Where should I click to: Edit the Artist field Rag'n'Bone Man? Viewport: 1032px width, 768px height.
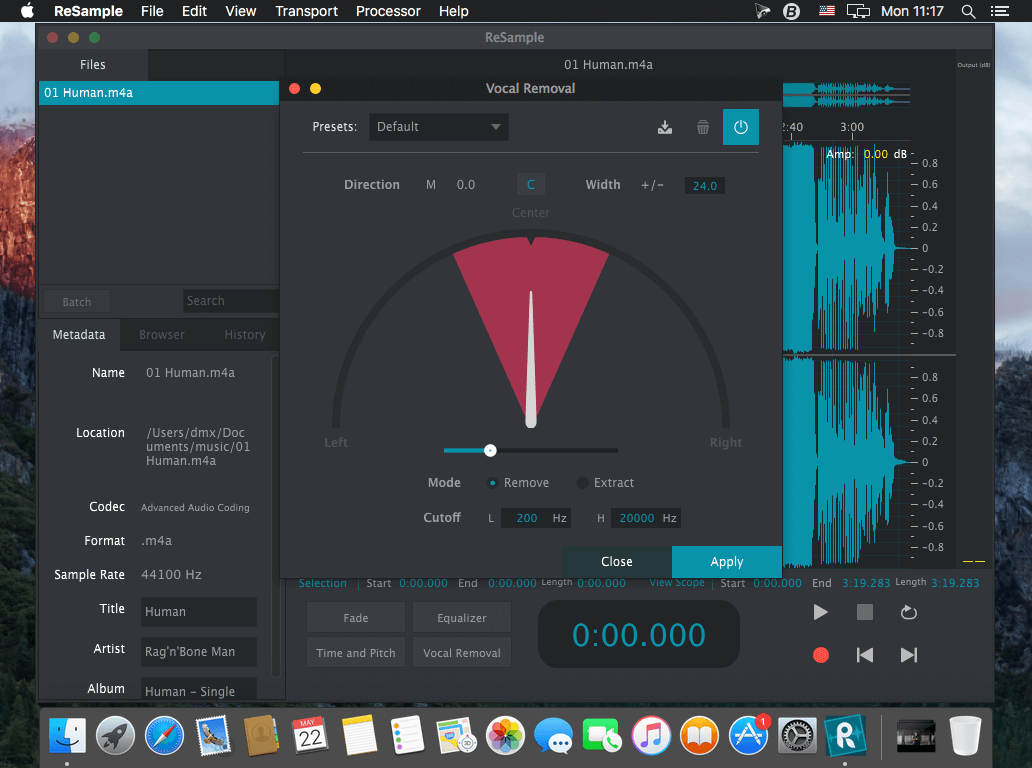pos(198,652)
